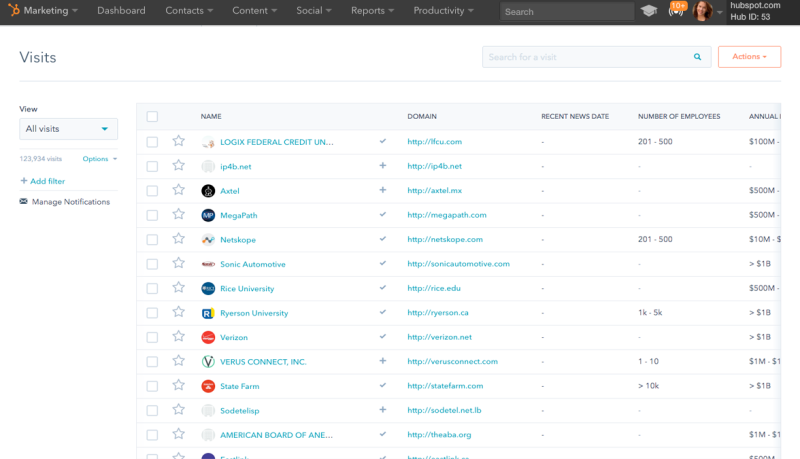Open the Productivity menu
The height and width of the screenshot is (459, 800).
point(443,10)
